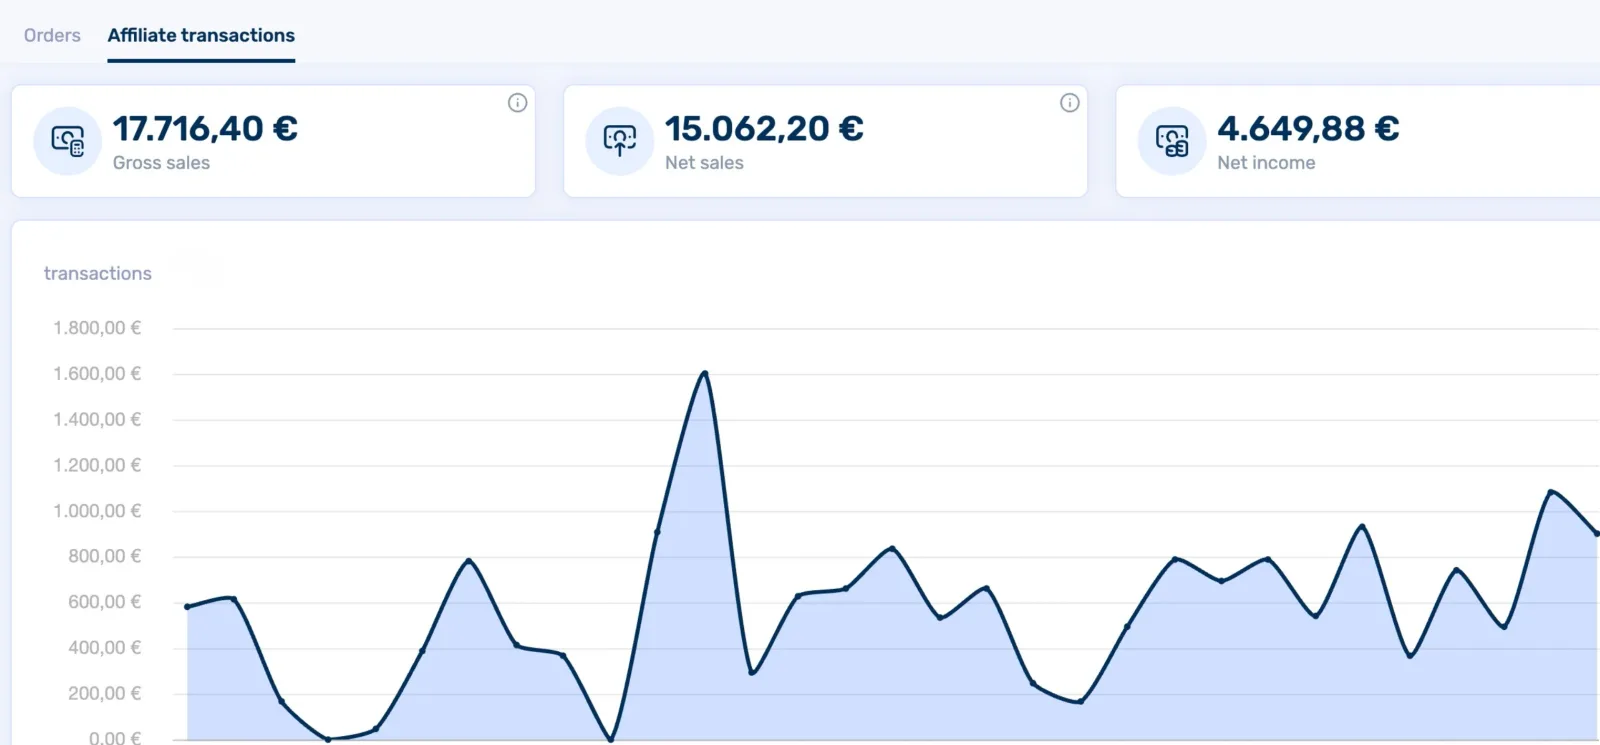
Task: Click the 15.062,20 € net sales value
Action: coord(764,128)
